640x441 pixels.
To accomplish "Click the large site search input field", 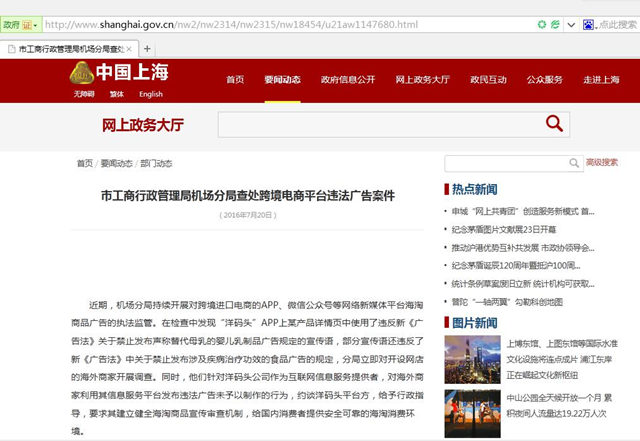I will click(379, 124).
